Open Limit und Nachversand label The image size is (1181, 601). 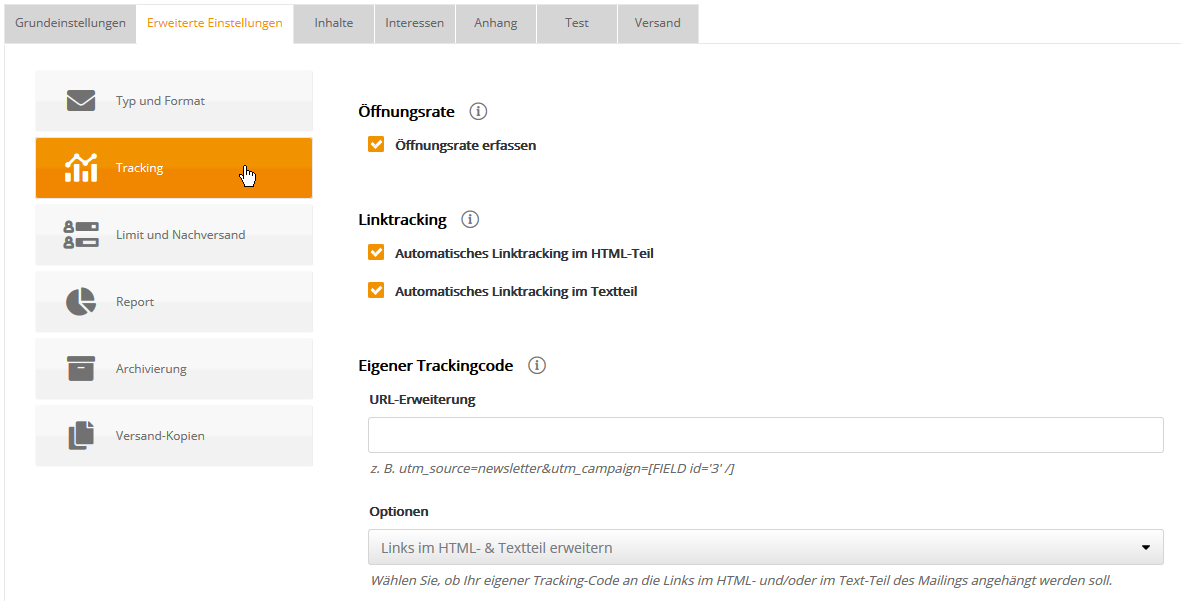(180, 235)
